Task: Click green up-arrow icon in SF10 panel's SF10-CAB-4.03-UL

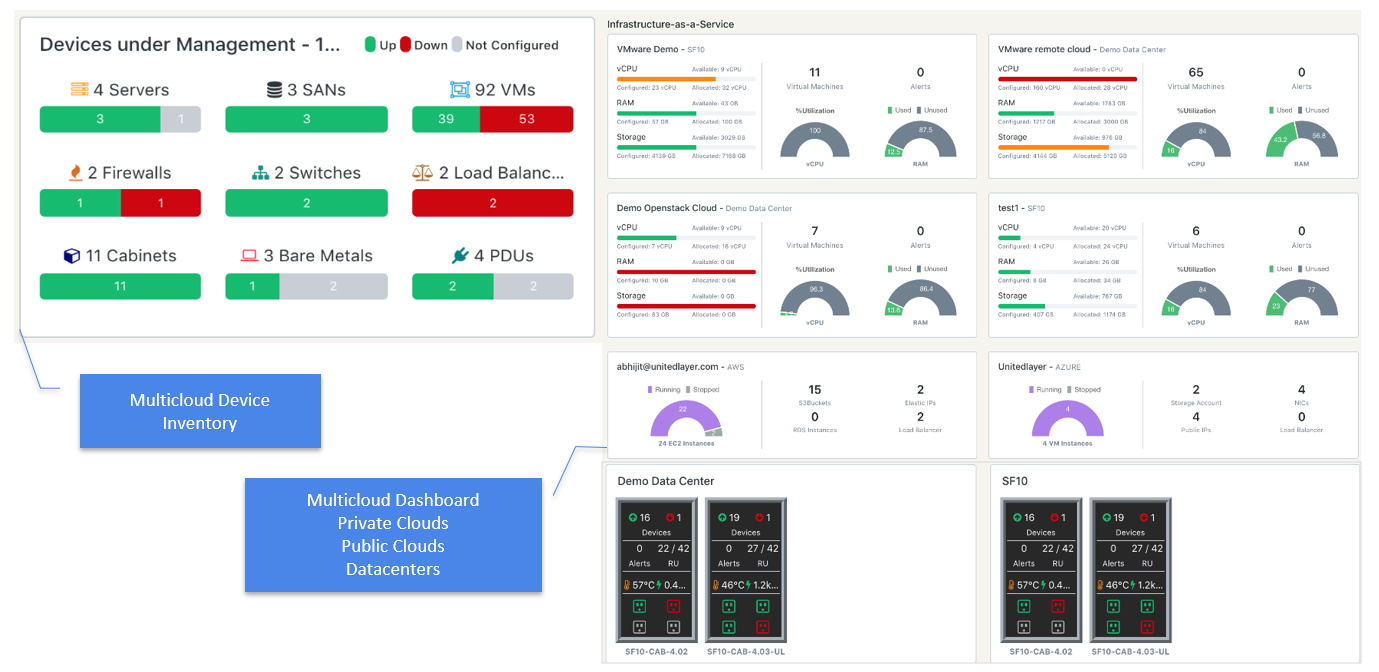Action: (x=1106, y=518)
